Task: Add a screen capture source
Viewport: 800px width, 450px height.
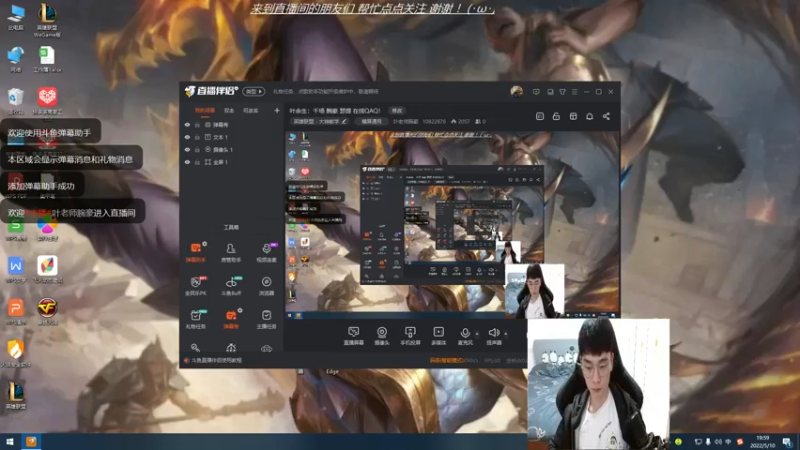Action: (x=354, y=336)
